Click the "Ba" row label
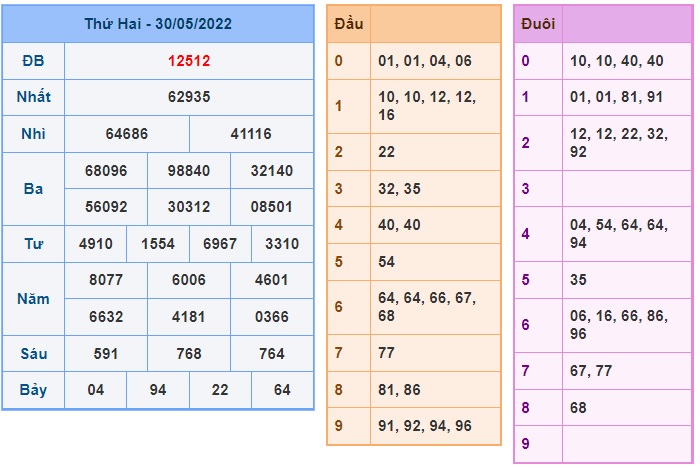The width and height of the screenshot is (700, 468). [x=33, y=189]
